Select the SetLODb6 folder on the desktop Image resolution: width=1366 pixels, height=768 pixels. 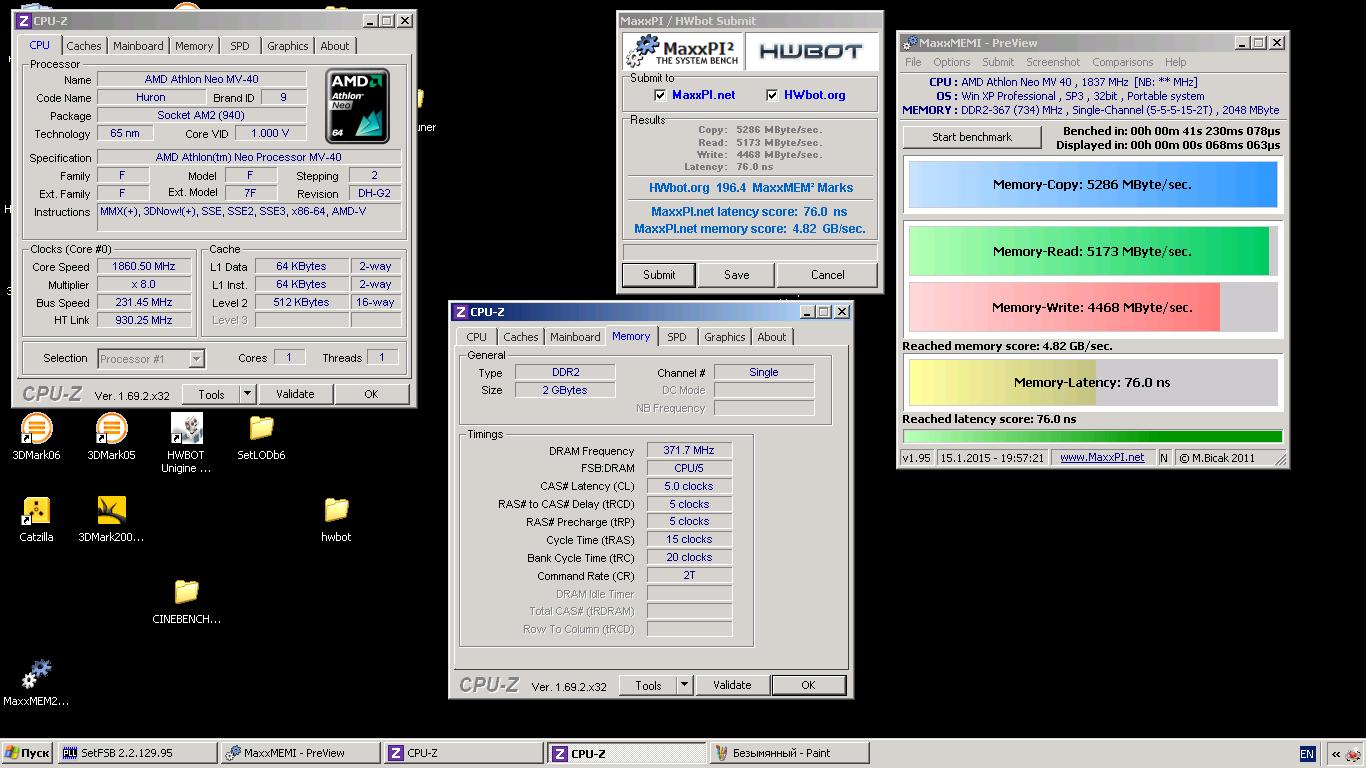(x=261, y=438)
